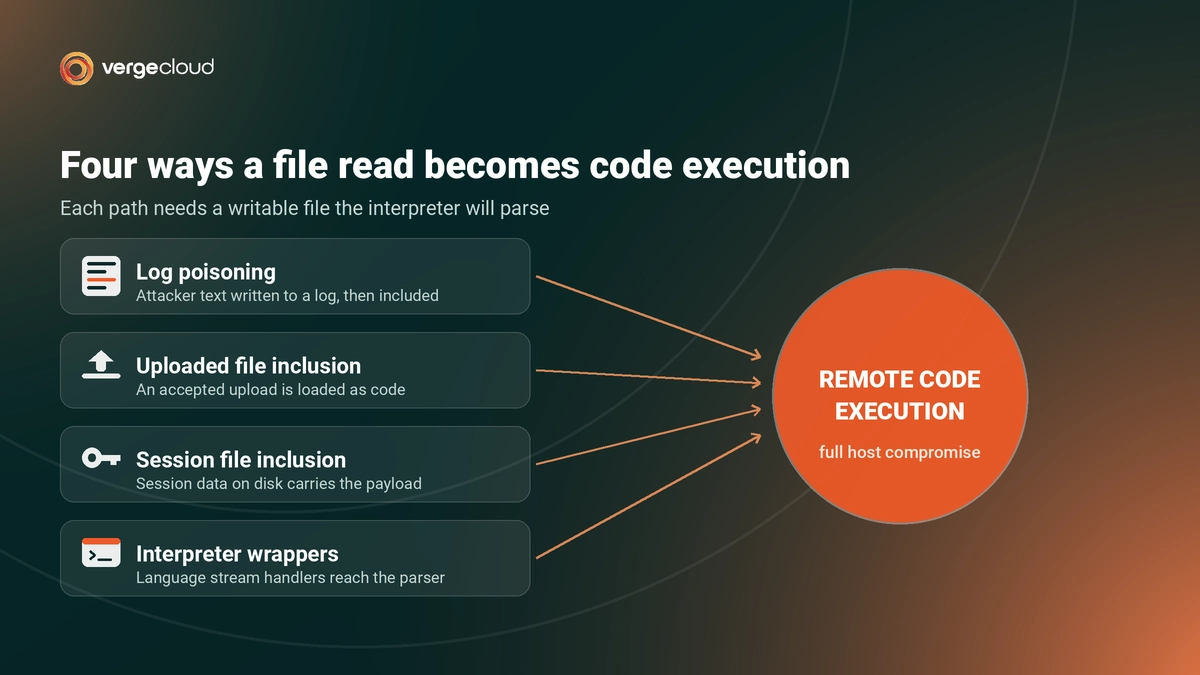Select the 'Log poisoning' heading

[x=206, y=272]
